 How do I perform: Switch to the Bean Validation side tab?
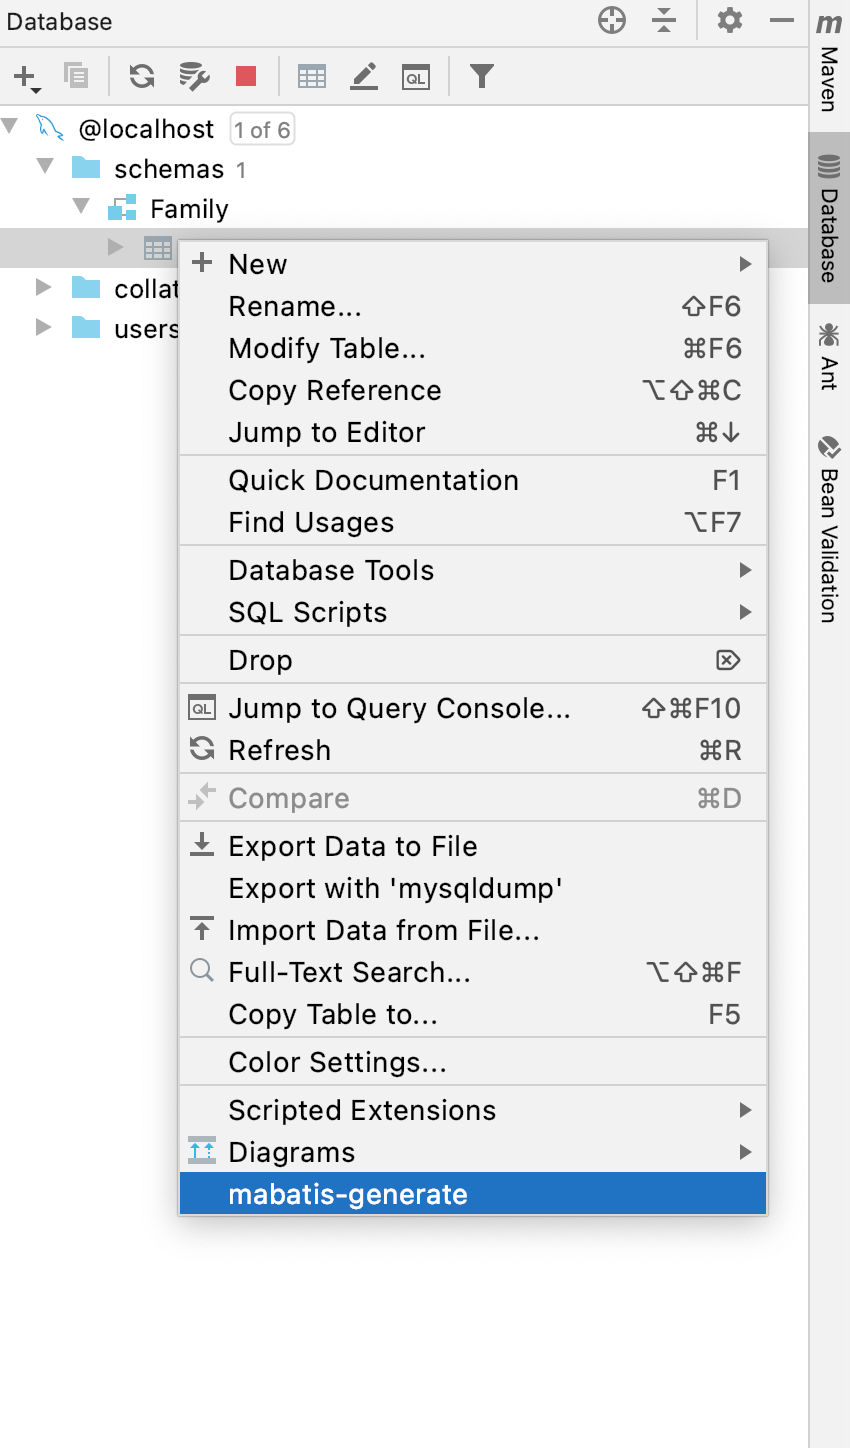click(829, 530)
